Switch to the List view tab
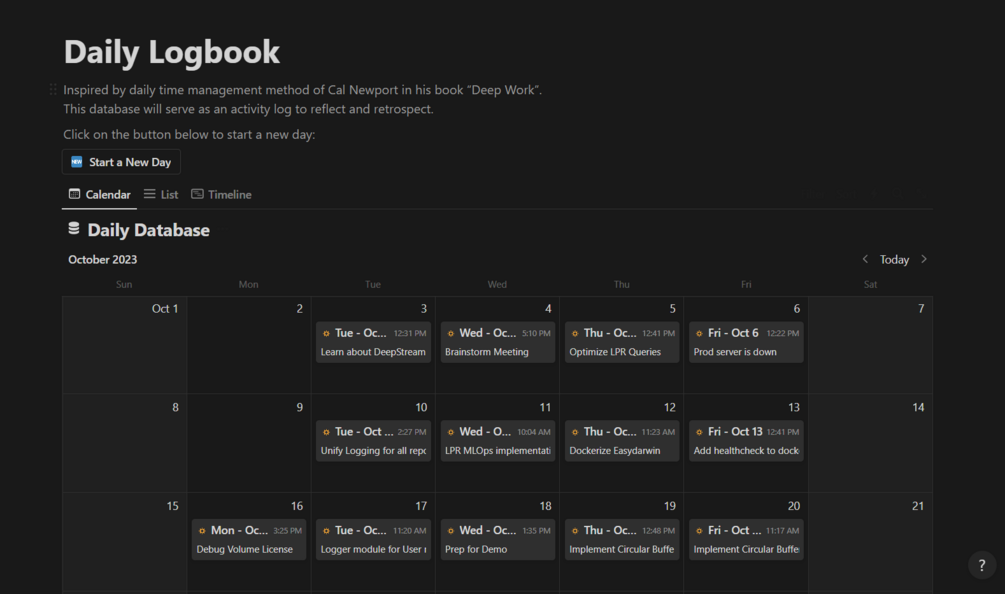Image resolution: width=1005 pixels, height=594 pixels. [x=161, y=194]
